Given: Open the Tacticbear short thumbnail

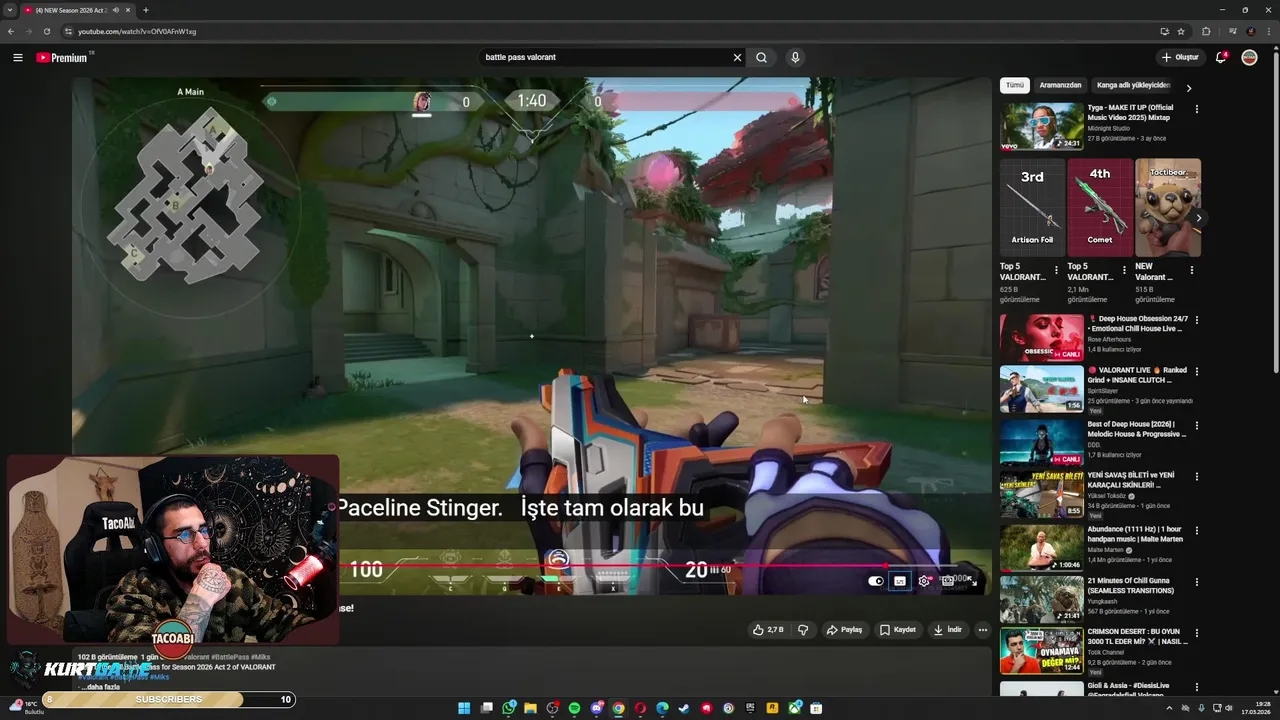Looking at the screenshot, I should [x=1168, y=207].
